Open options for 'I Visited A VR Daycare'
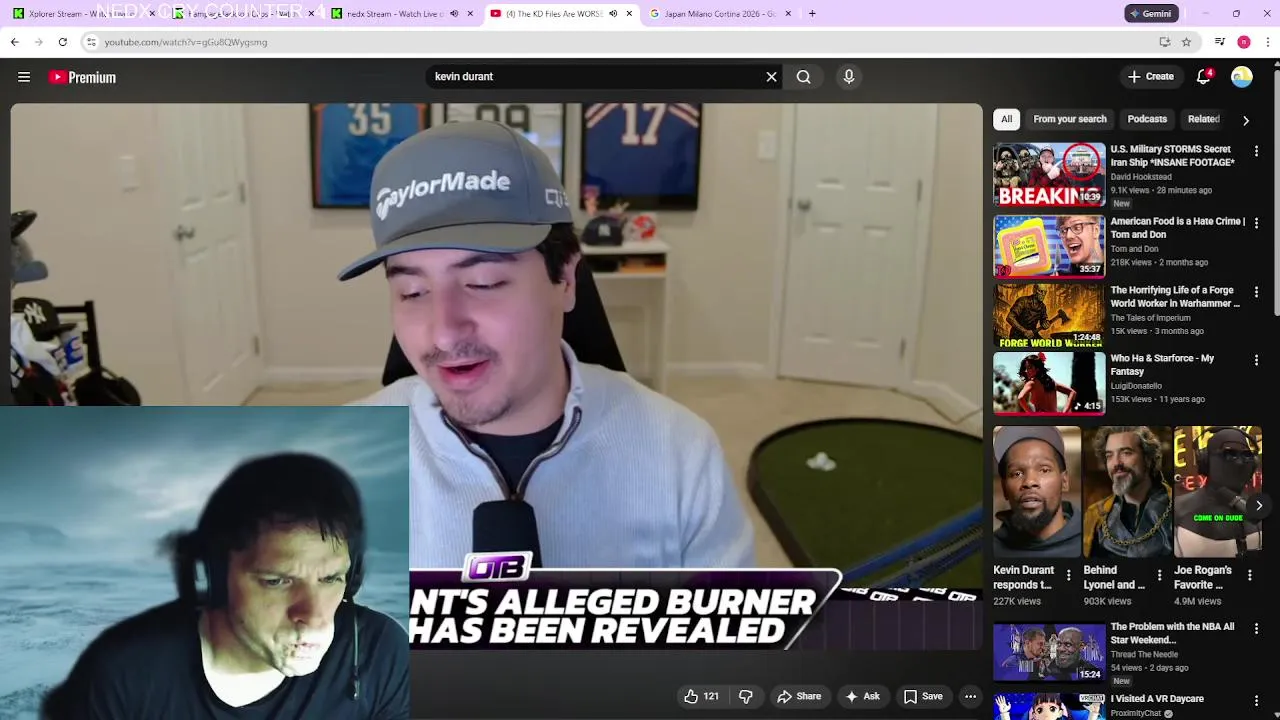 pyautogui.click(x=1257, y=702)
